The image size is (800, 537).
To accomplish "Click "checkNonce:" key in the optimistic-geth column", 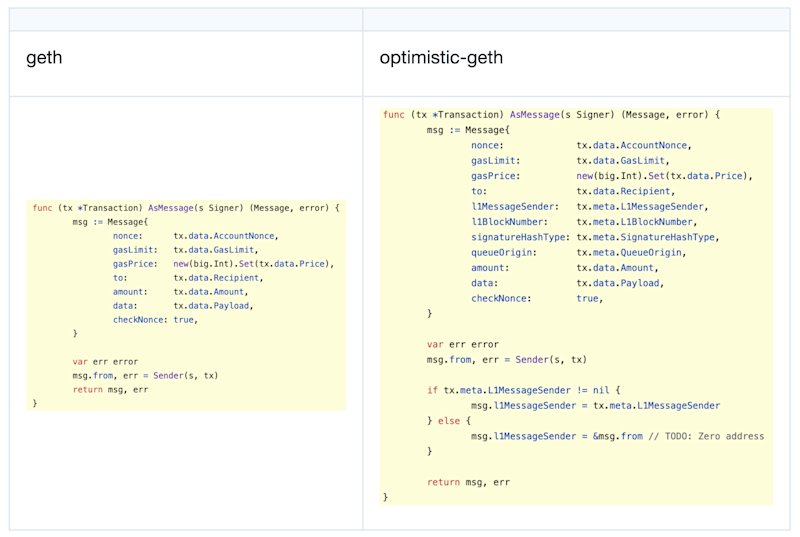I will coord(501,298).
